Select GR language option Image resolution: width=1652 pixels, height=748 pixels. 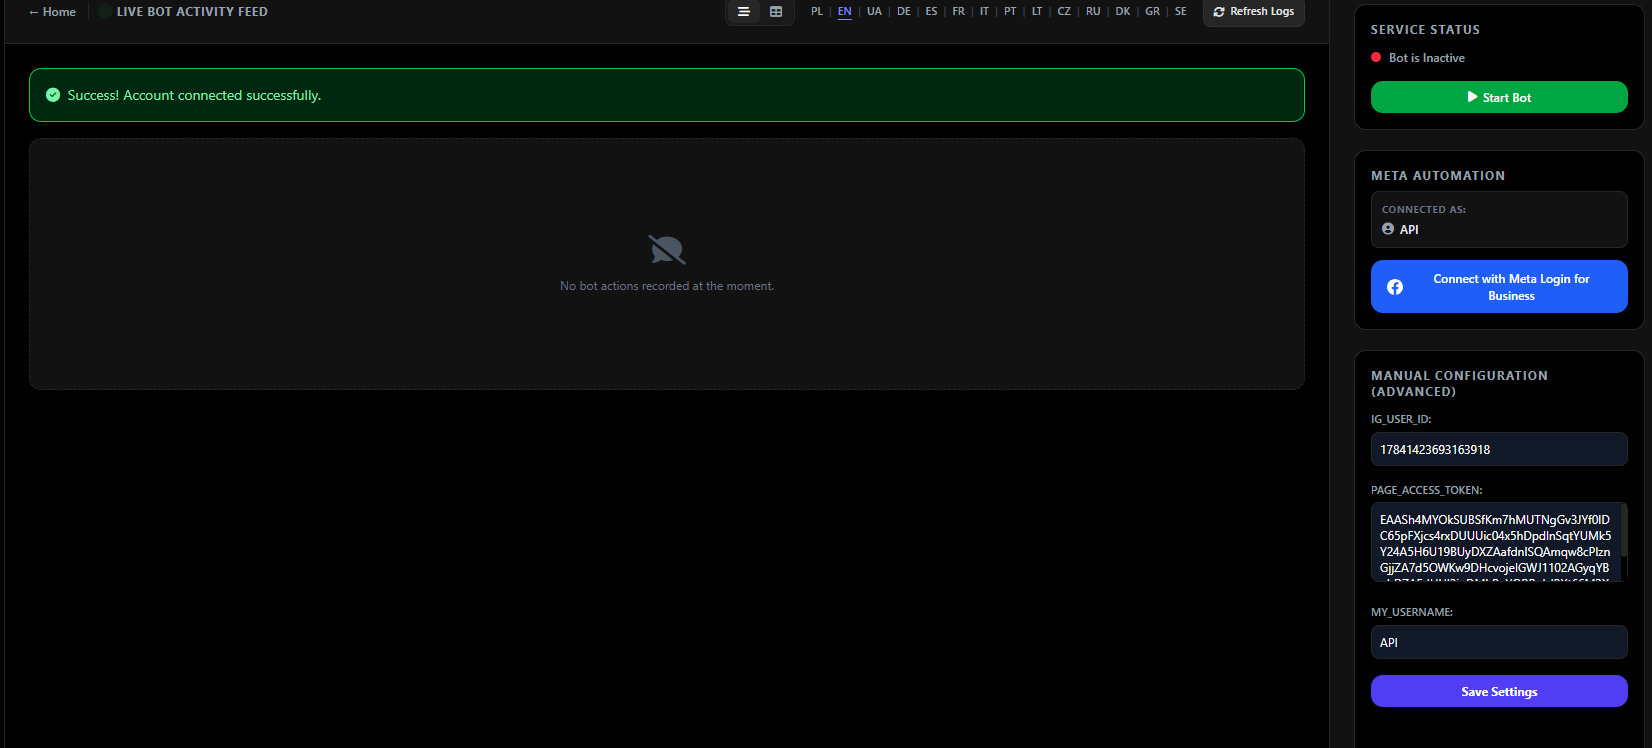click(1153, 12)
